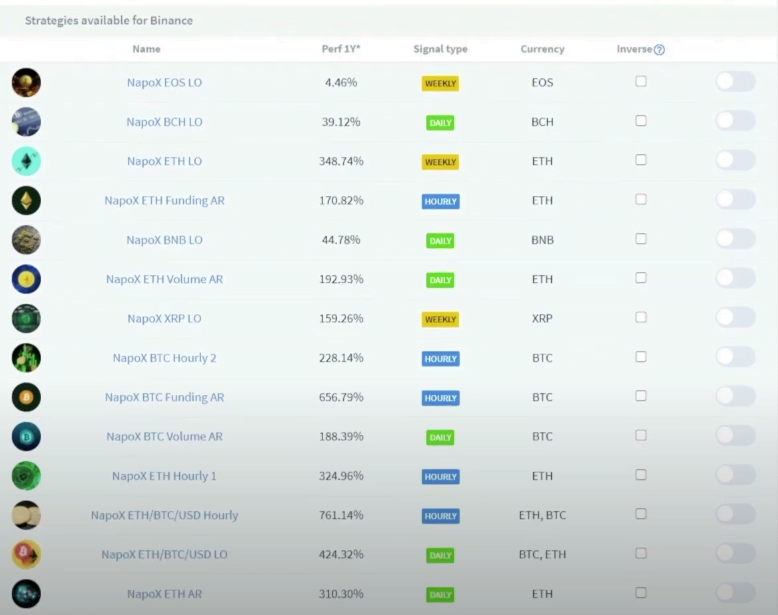Image resolution: width=778 pixels, height=615 pixels.
Task: Check Inverse box for NapoX BCH LO
Action: click(x=641, y=121)
